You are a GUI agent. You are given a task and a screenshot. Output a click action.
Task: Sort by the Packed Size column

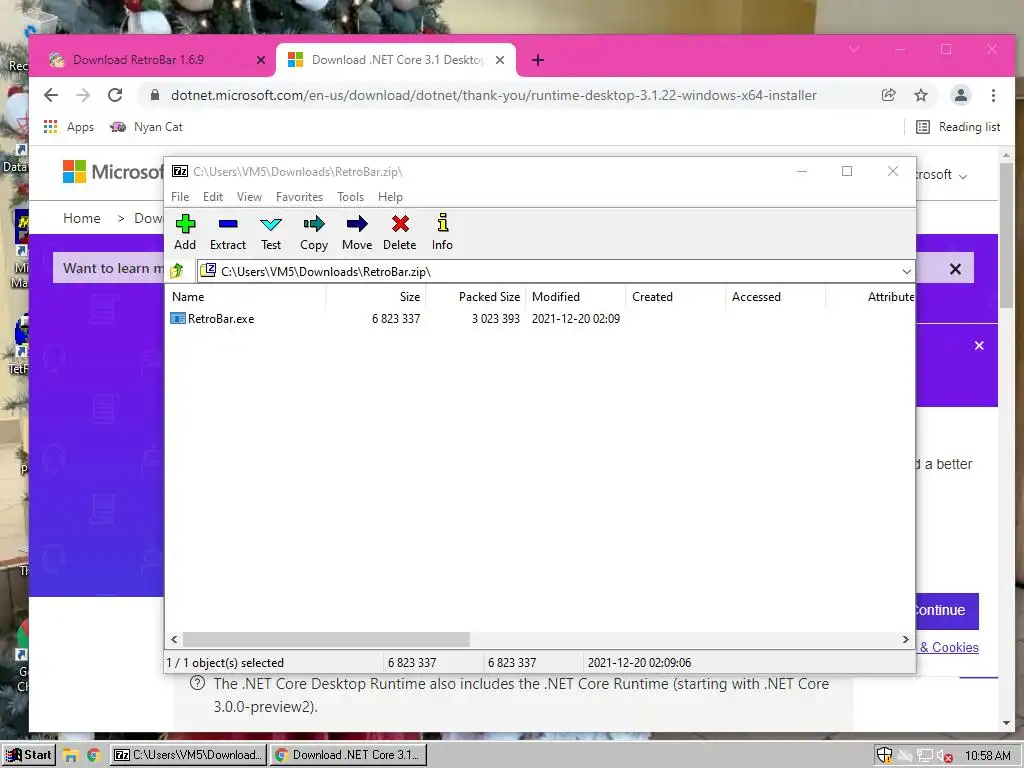476,296
